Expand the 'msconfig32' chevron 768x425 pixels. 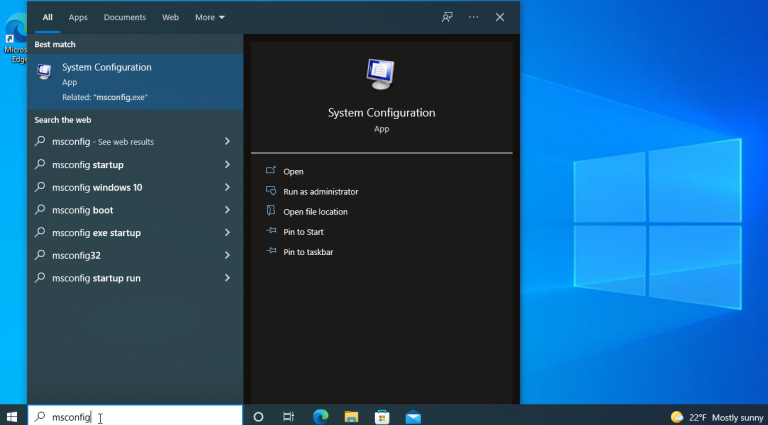tap(227, 255)
